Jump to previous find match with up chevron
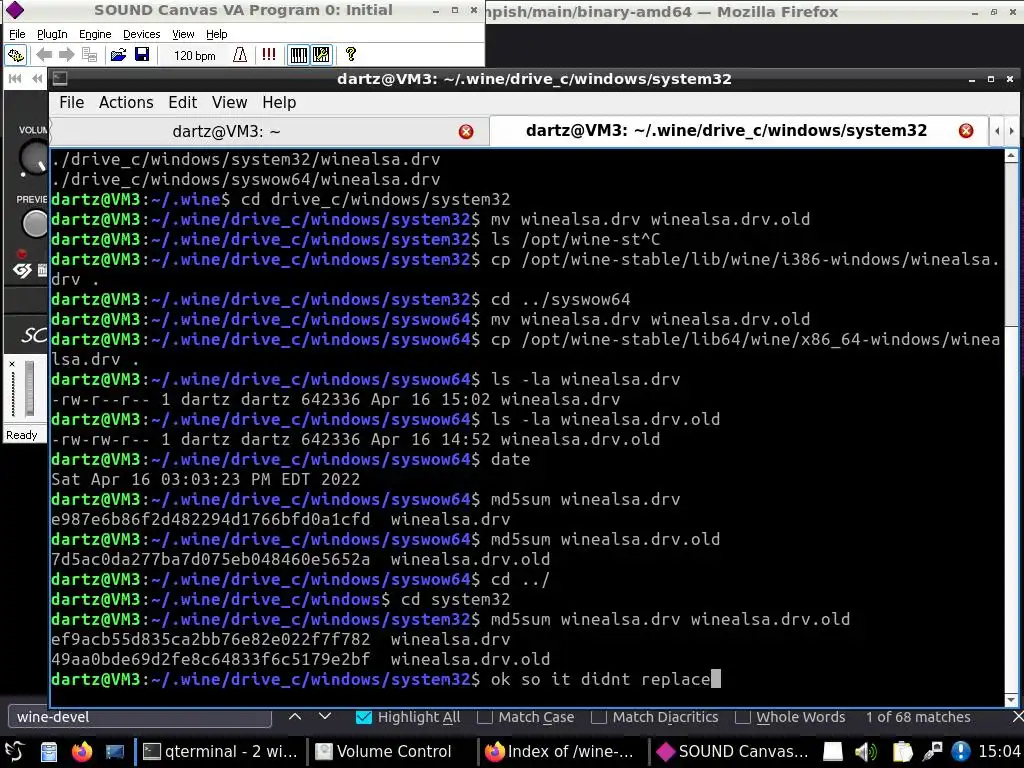Screen dimensions: 1024x768 [295, 716]
